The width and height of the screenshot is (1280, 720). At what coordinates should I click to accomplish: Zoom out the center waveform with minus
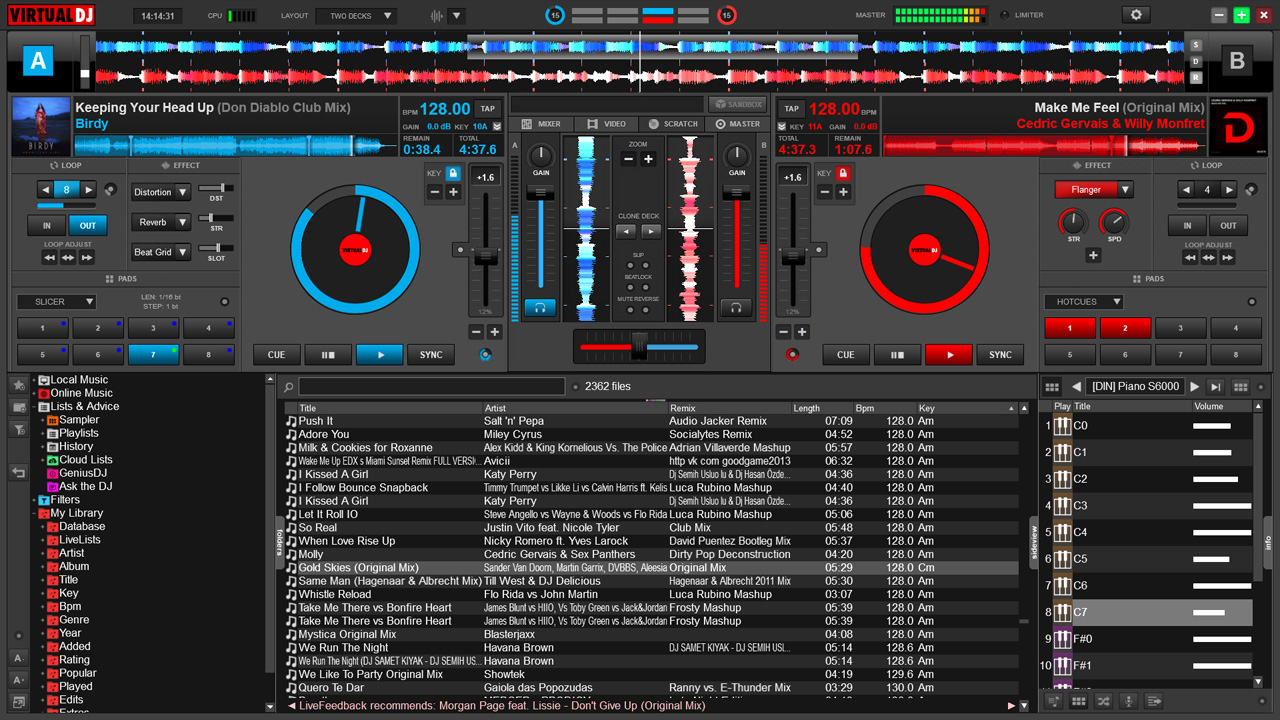point(629,159)
